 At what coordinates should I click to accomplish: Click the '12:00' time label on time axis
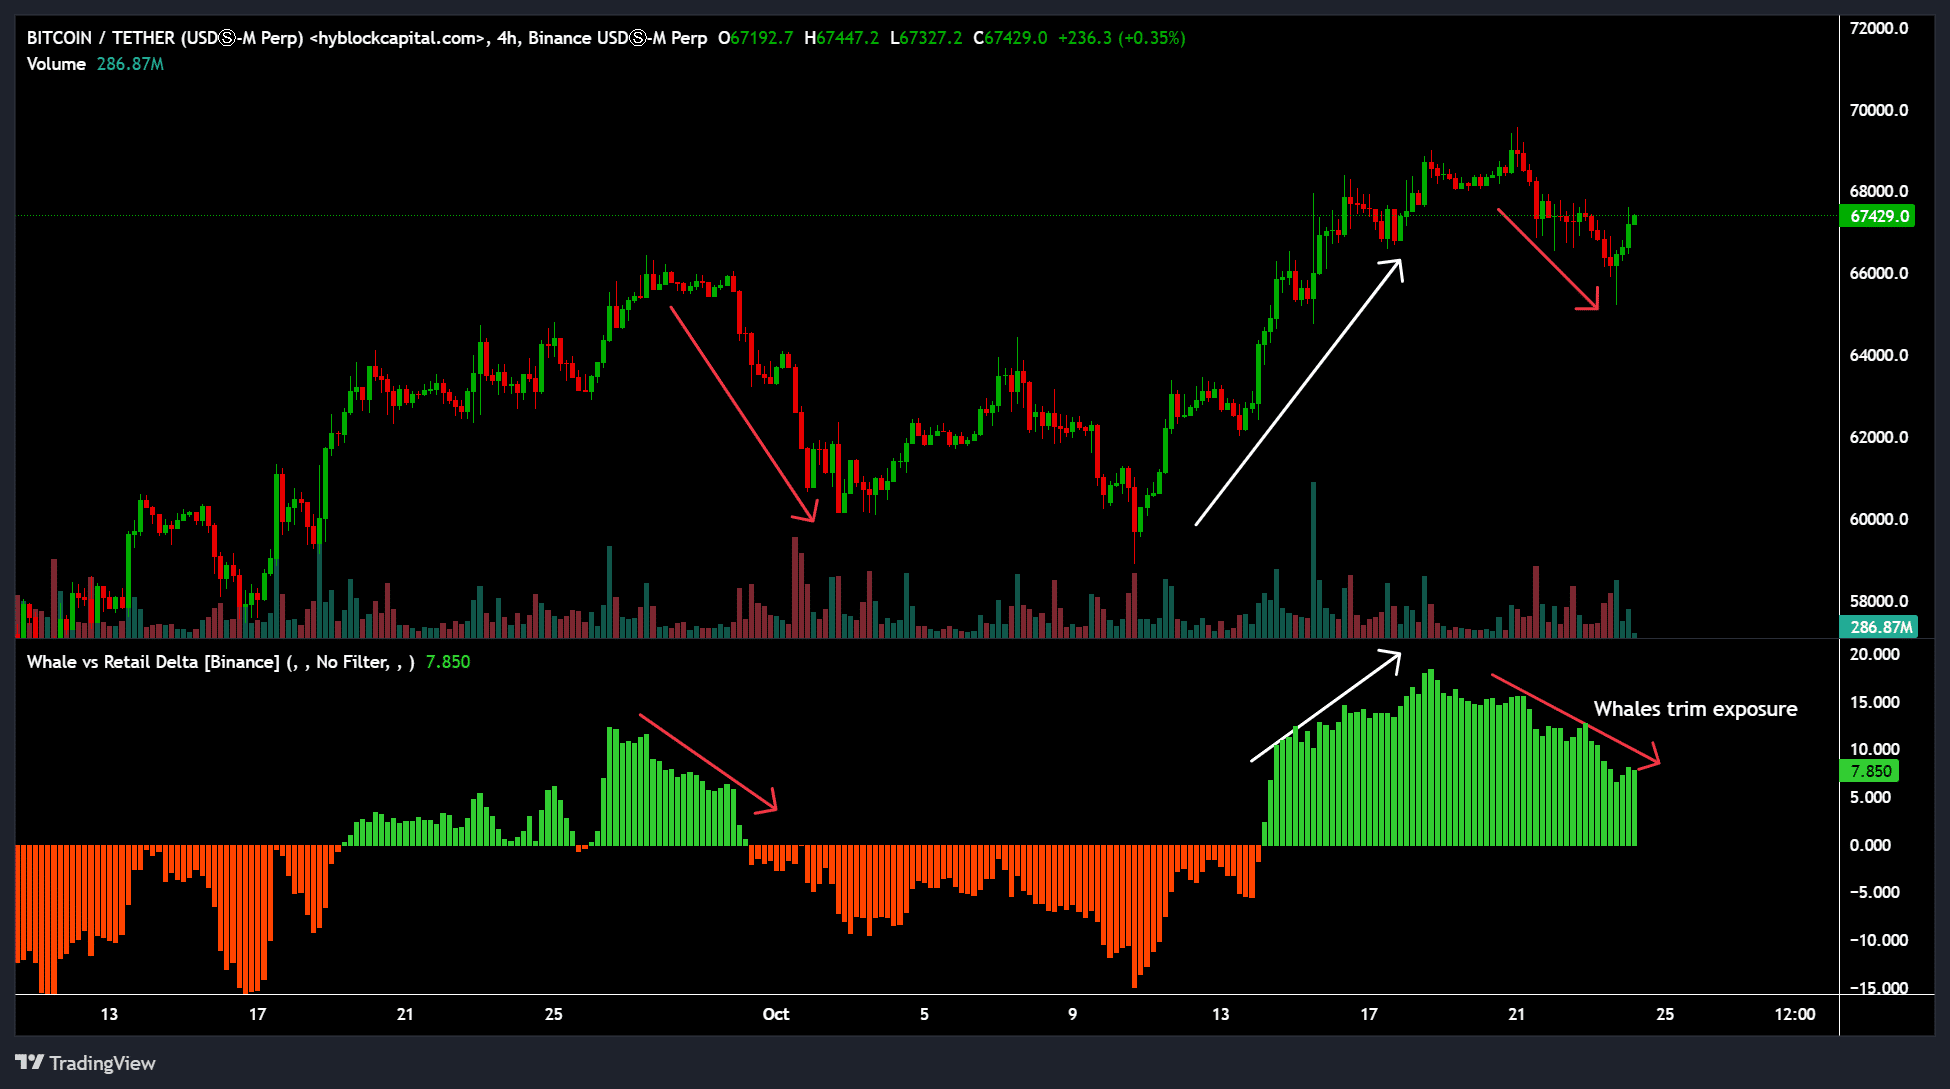[x=1795, y=1014]
